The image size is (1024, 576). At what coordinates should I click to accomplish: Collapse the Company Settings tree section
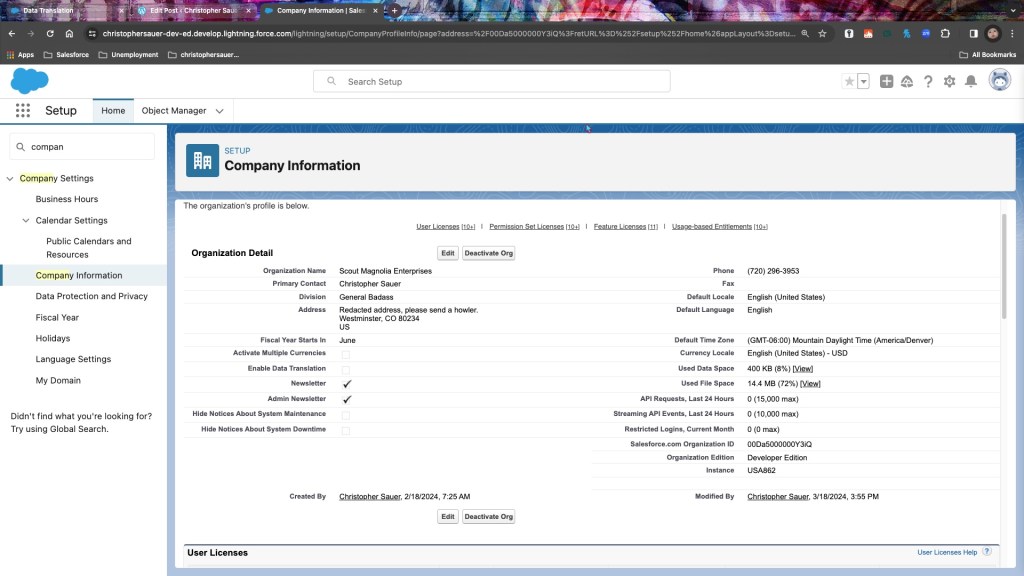click(x=10, y=179)
